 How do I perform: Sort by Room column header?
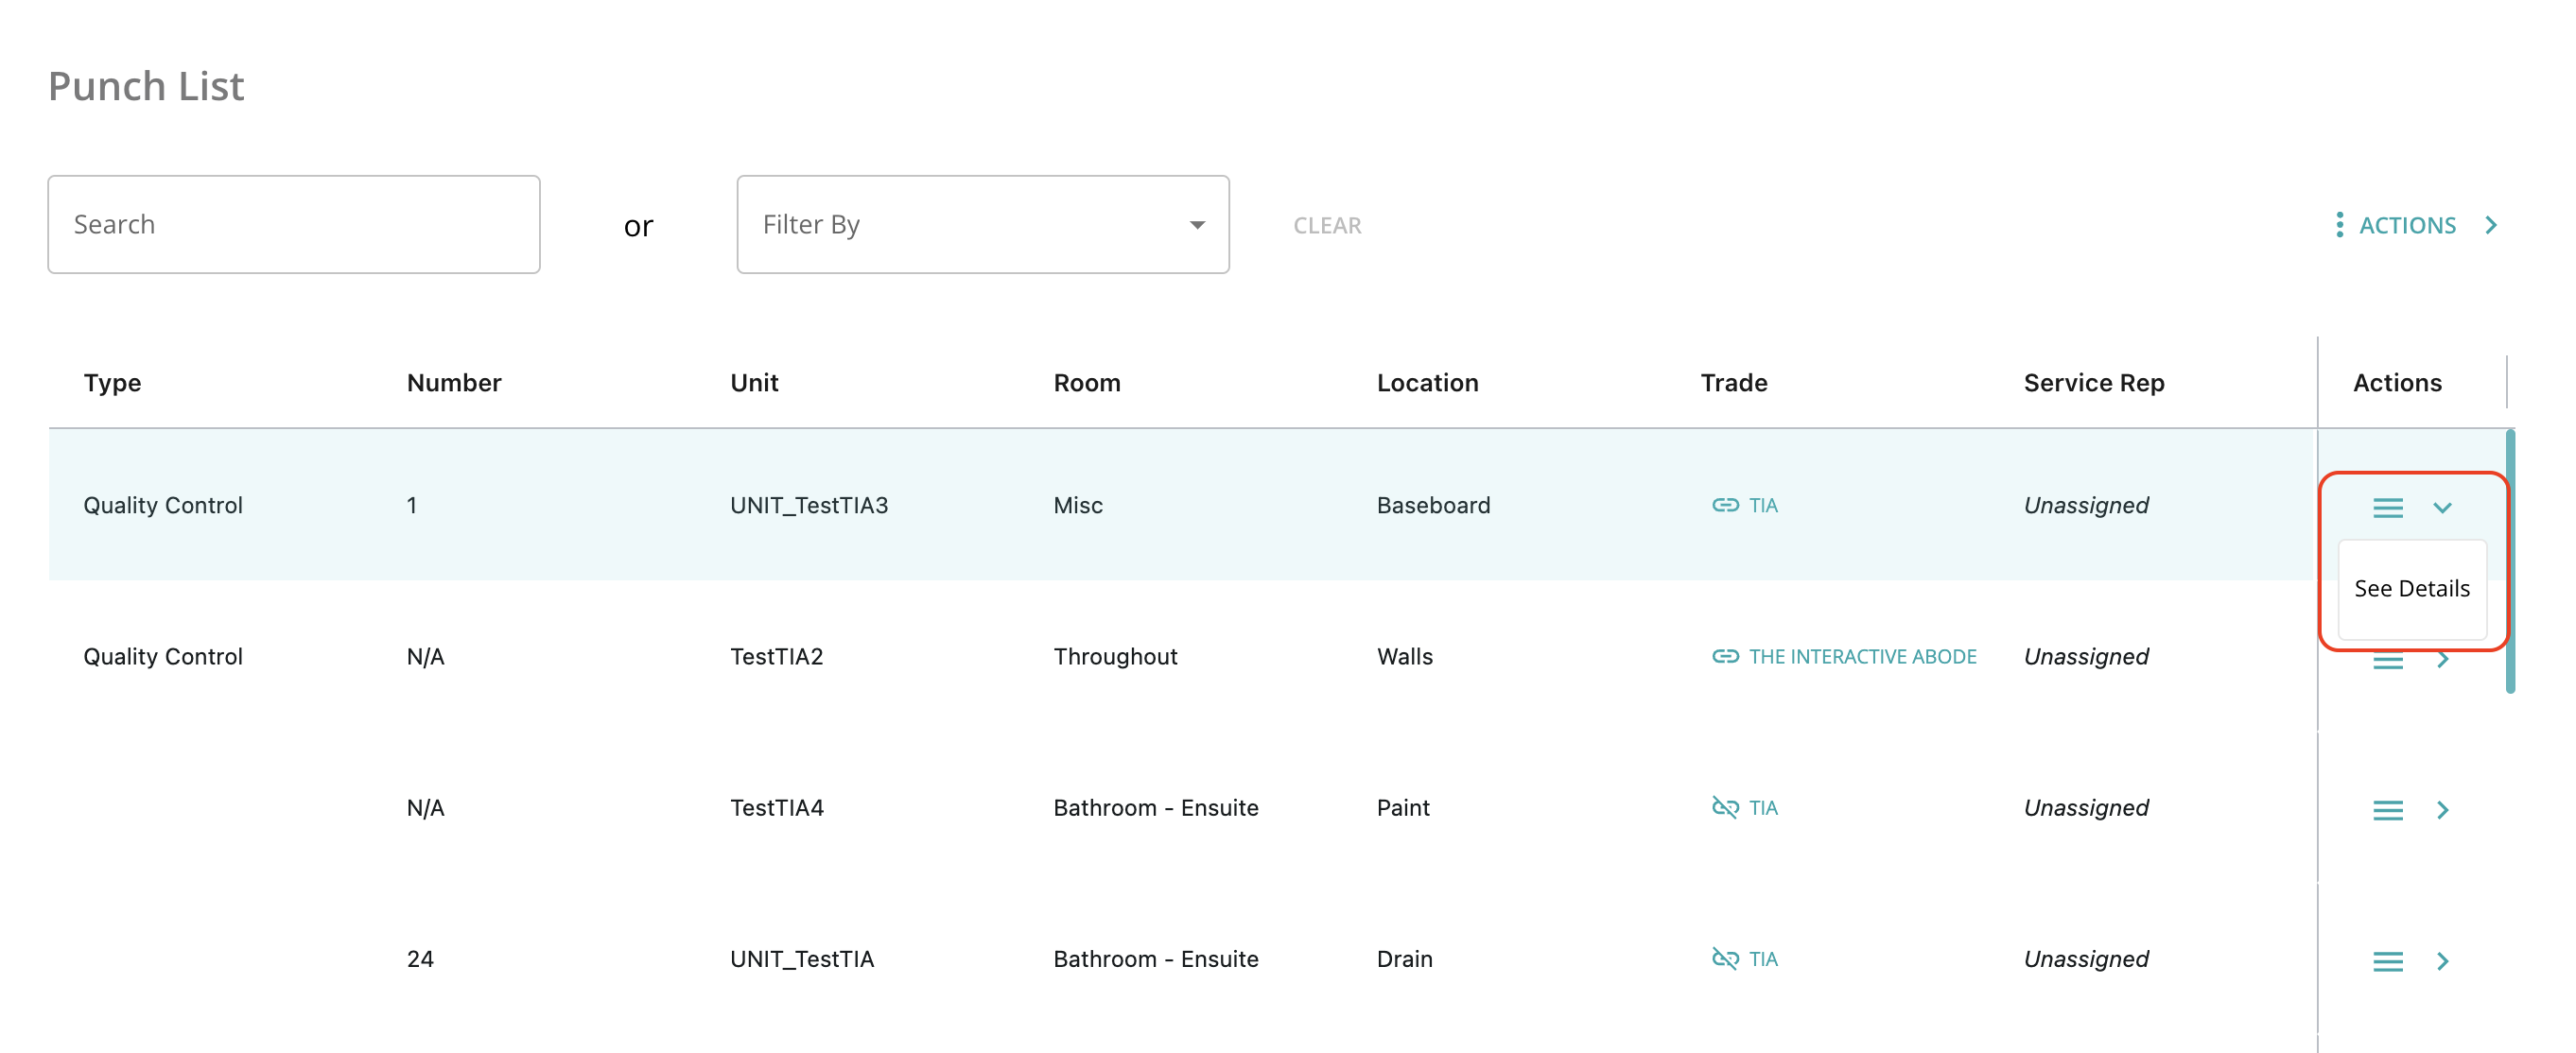1086,383
